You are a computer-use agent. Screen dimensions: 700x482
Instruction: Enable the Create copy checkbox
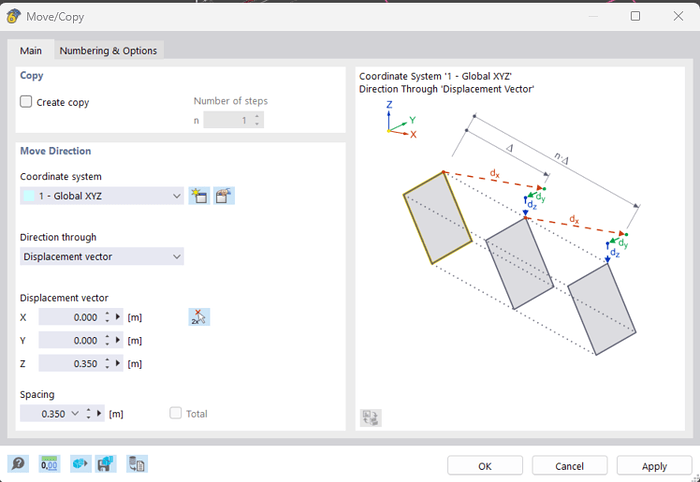27,102
